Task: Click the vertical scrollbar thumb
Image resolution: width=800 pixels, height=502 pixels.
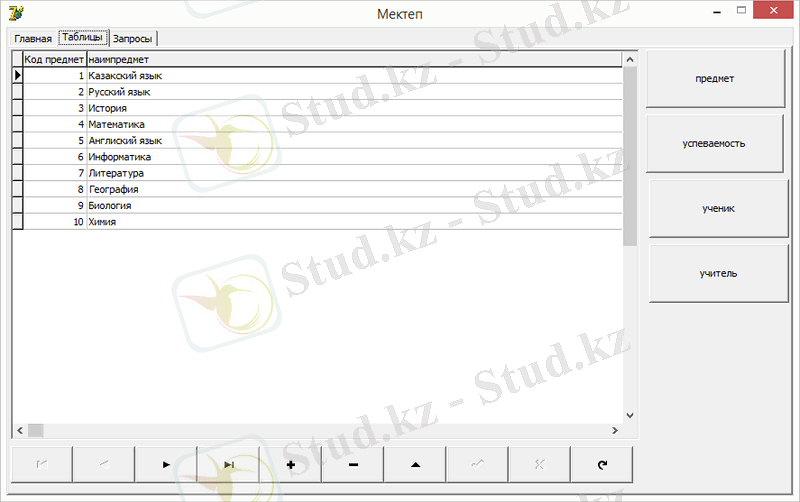Action: (630, 156)
